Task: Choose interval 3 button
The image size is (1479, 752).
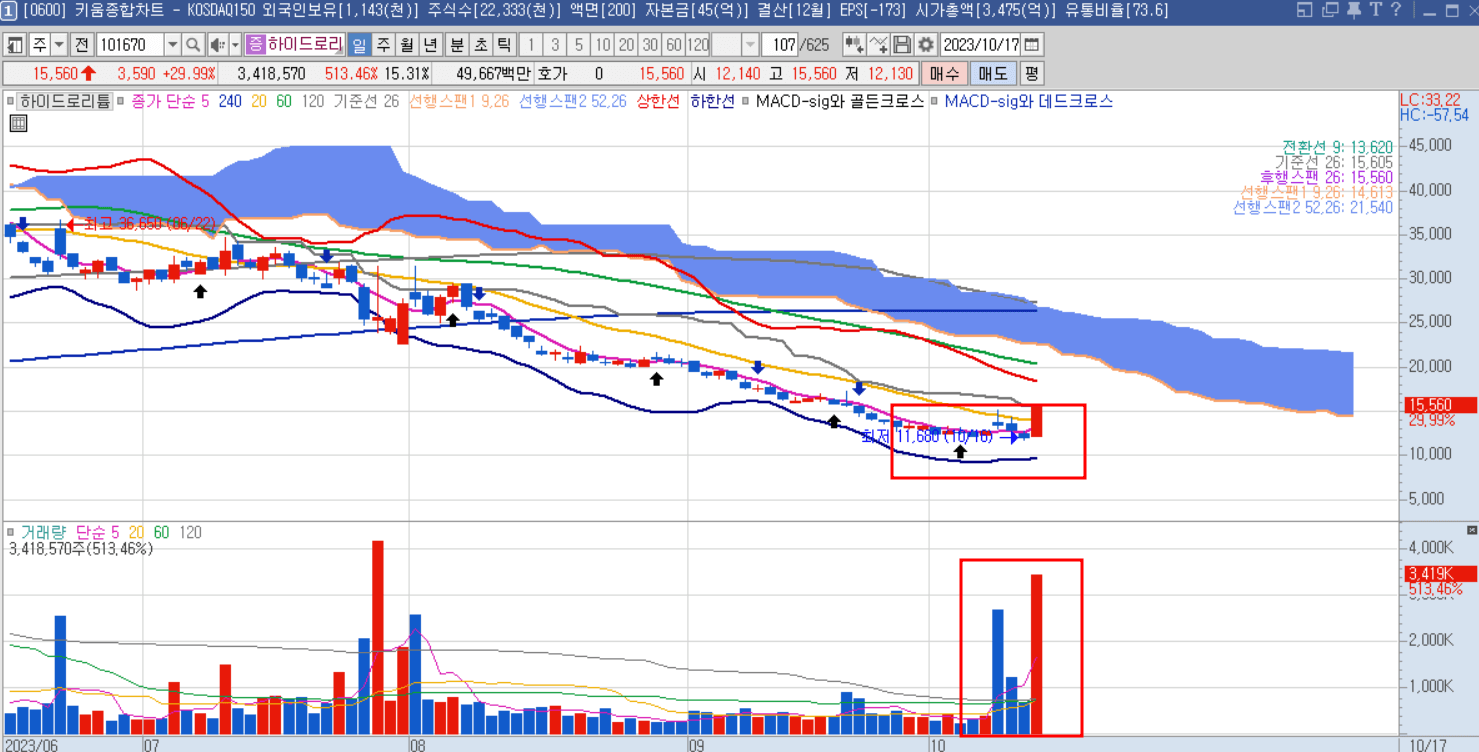Action: [x=555, y=45]
